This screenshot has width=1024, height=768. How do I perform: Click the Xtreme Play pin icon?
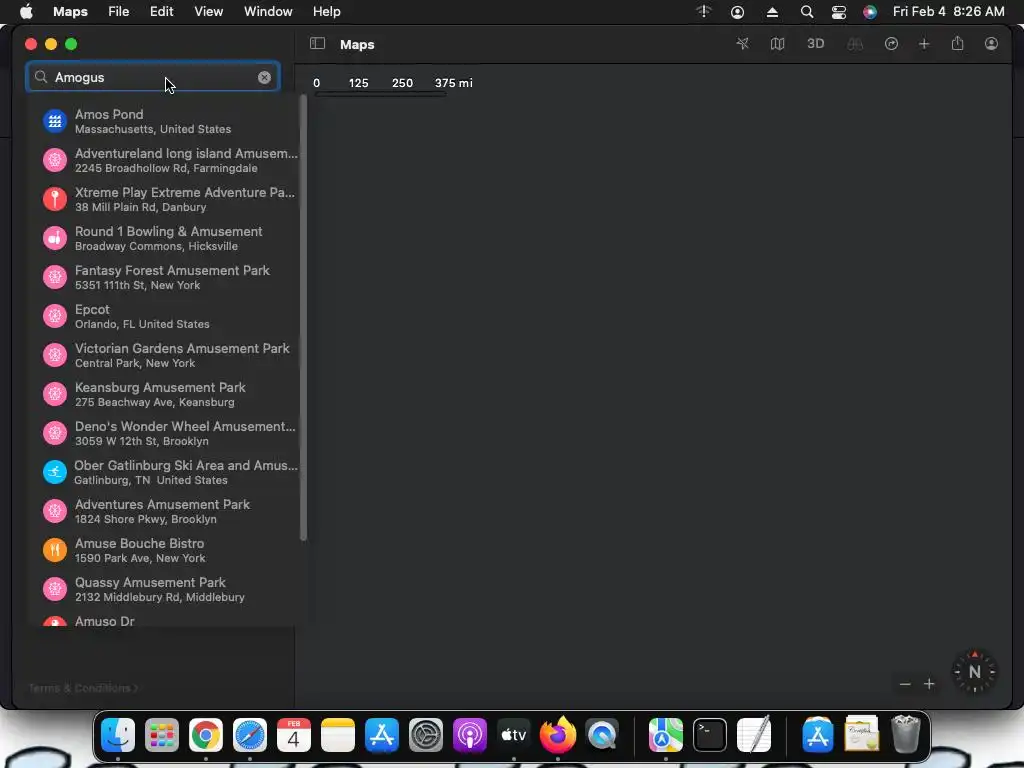pyautogui.click(x=55, y=199)
